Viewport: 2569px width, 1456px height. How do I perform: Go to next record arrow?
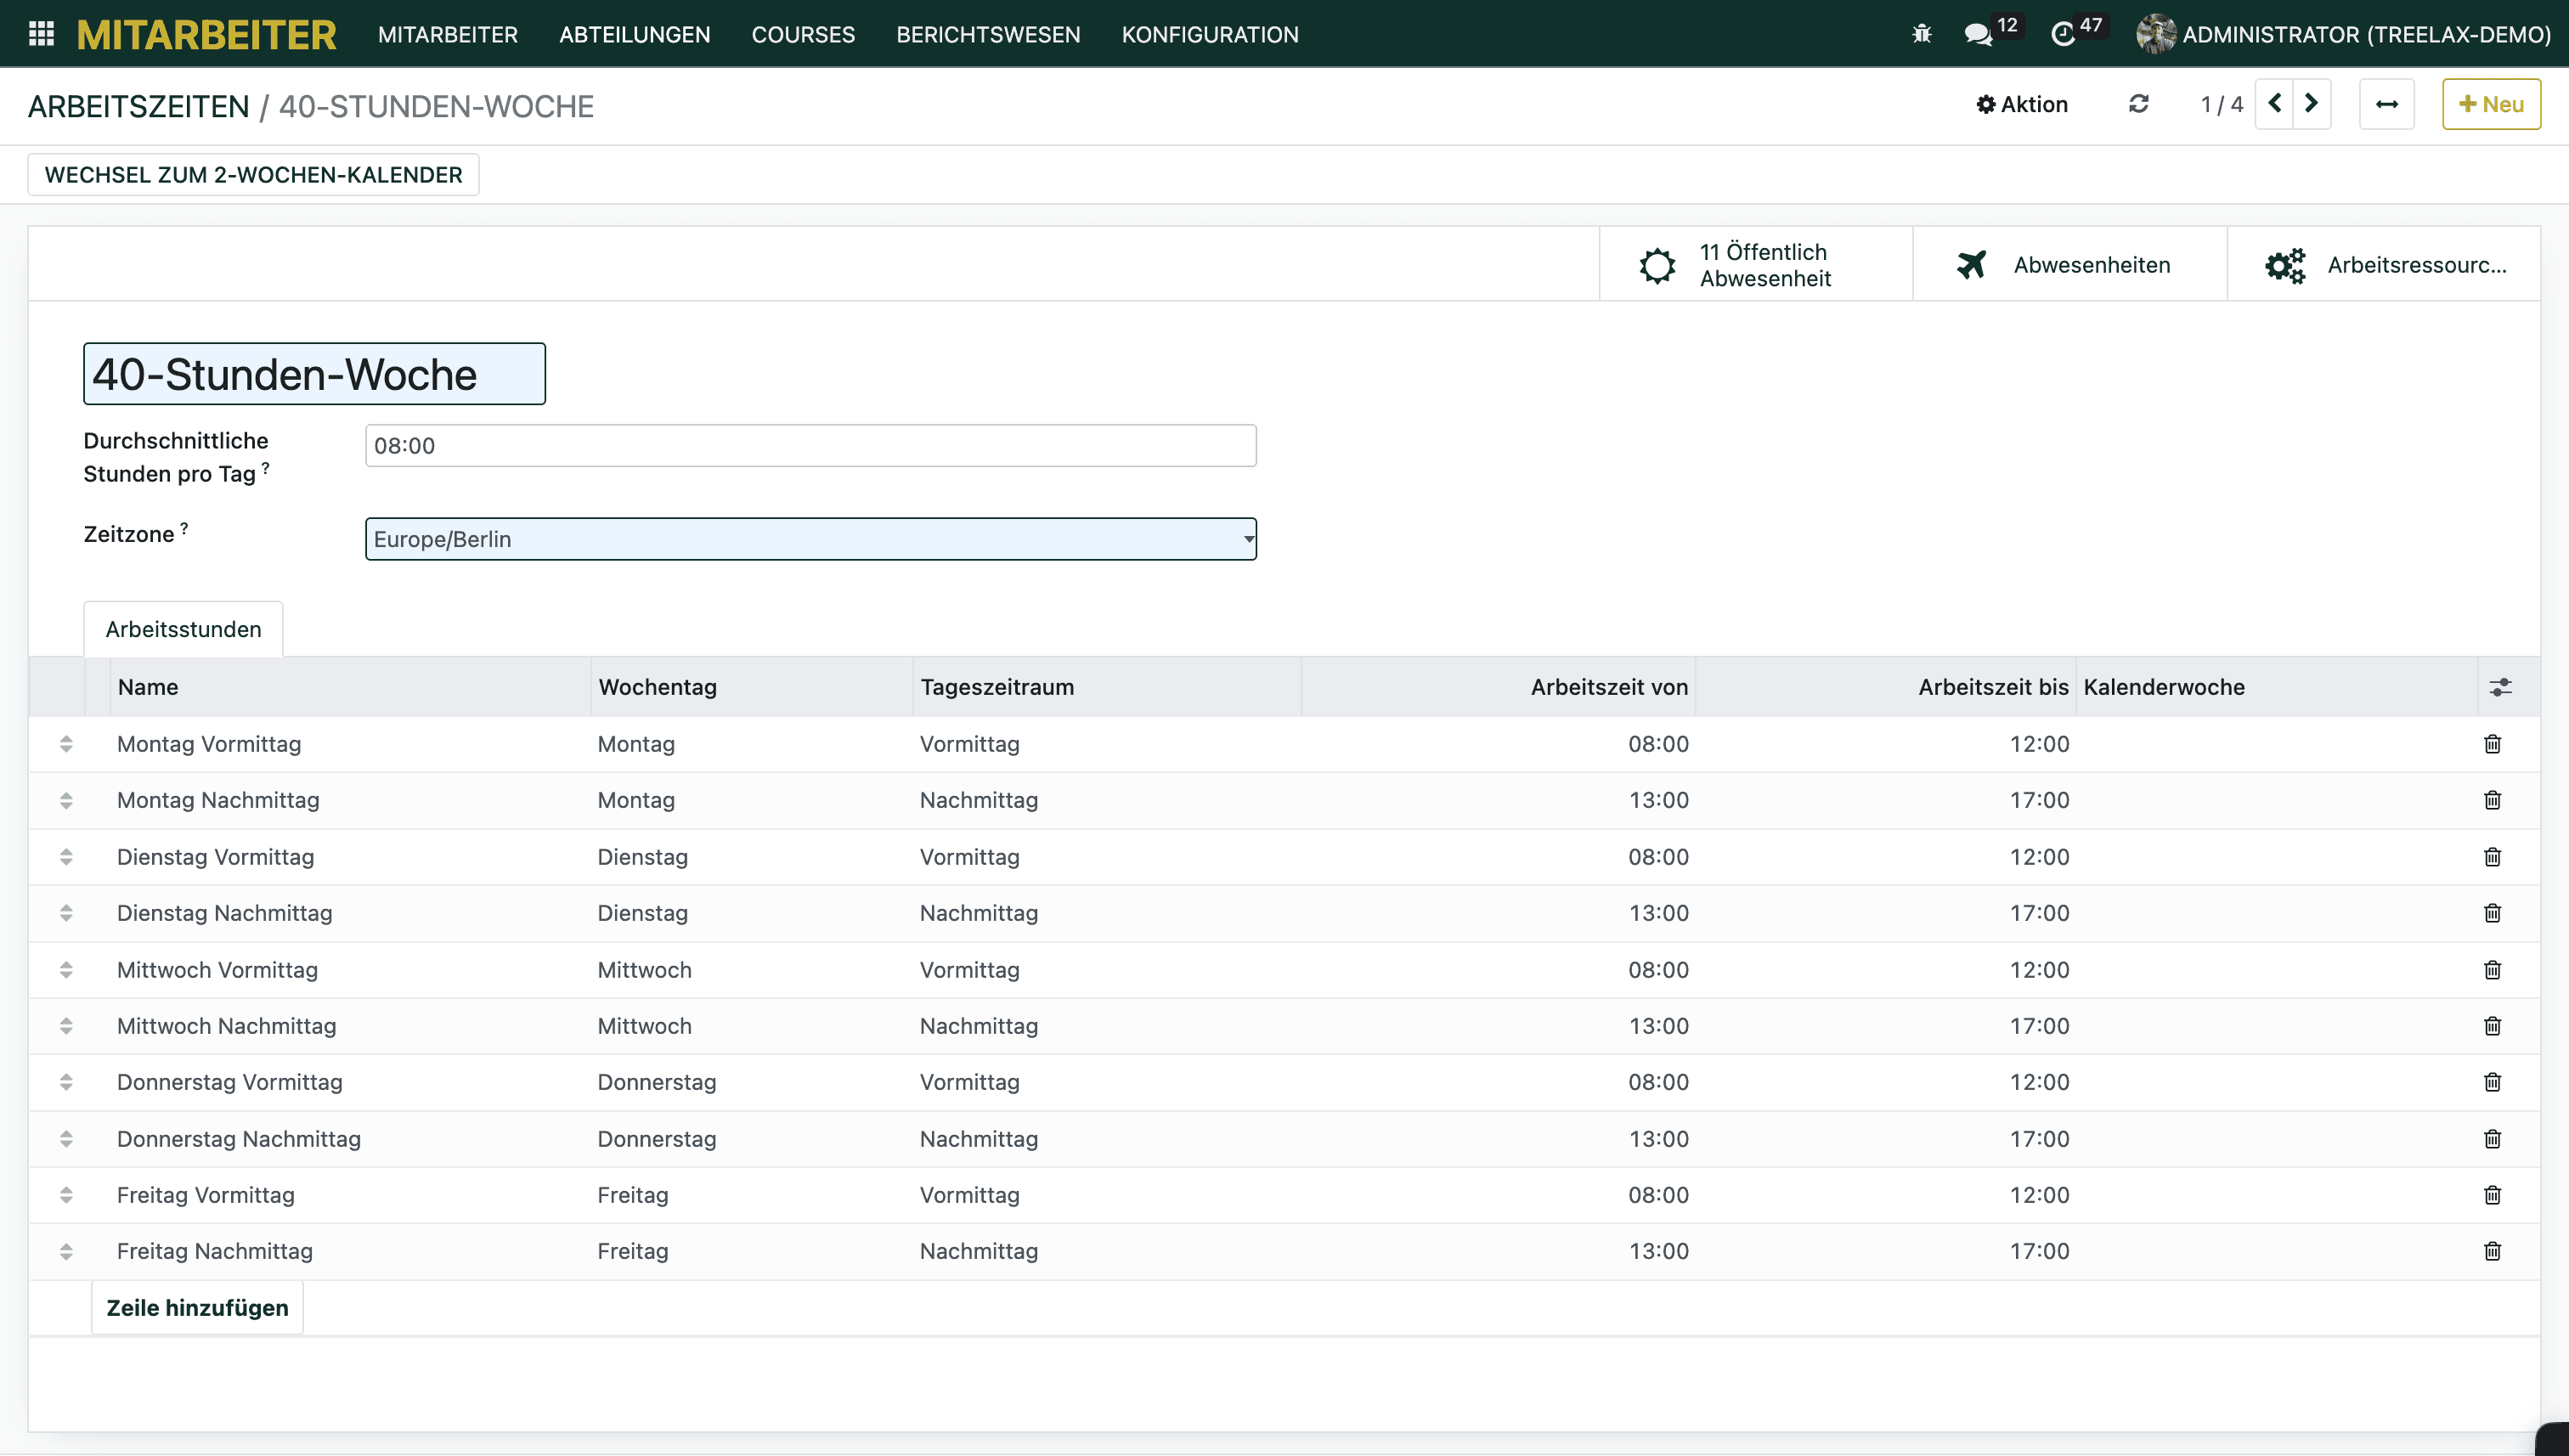(x=2311, y=104)
